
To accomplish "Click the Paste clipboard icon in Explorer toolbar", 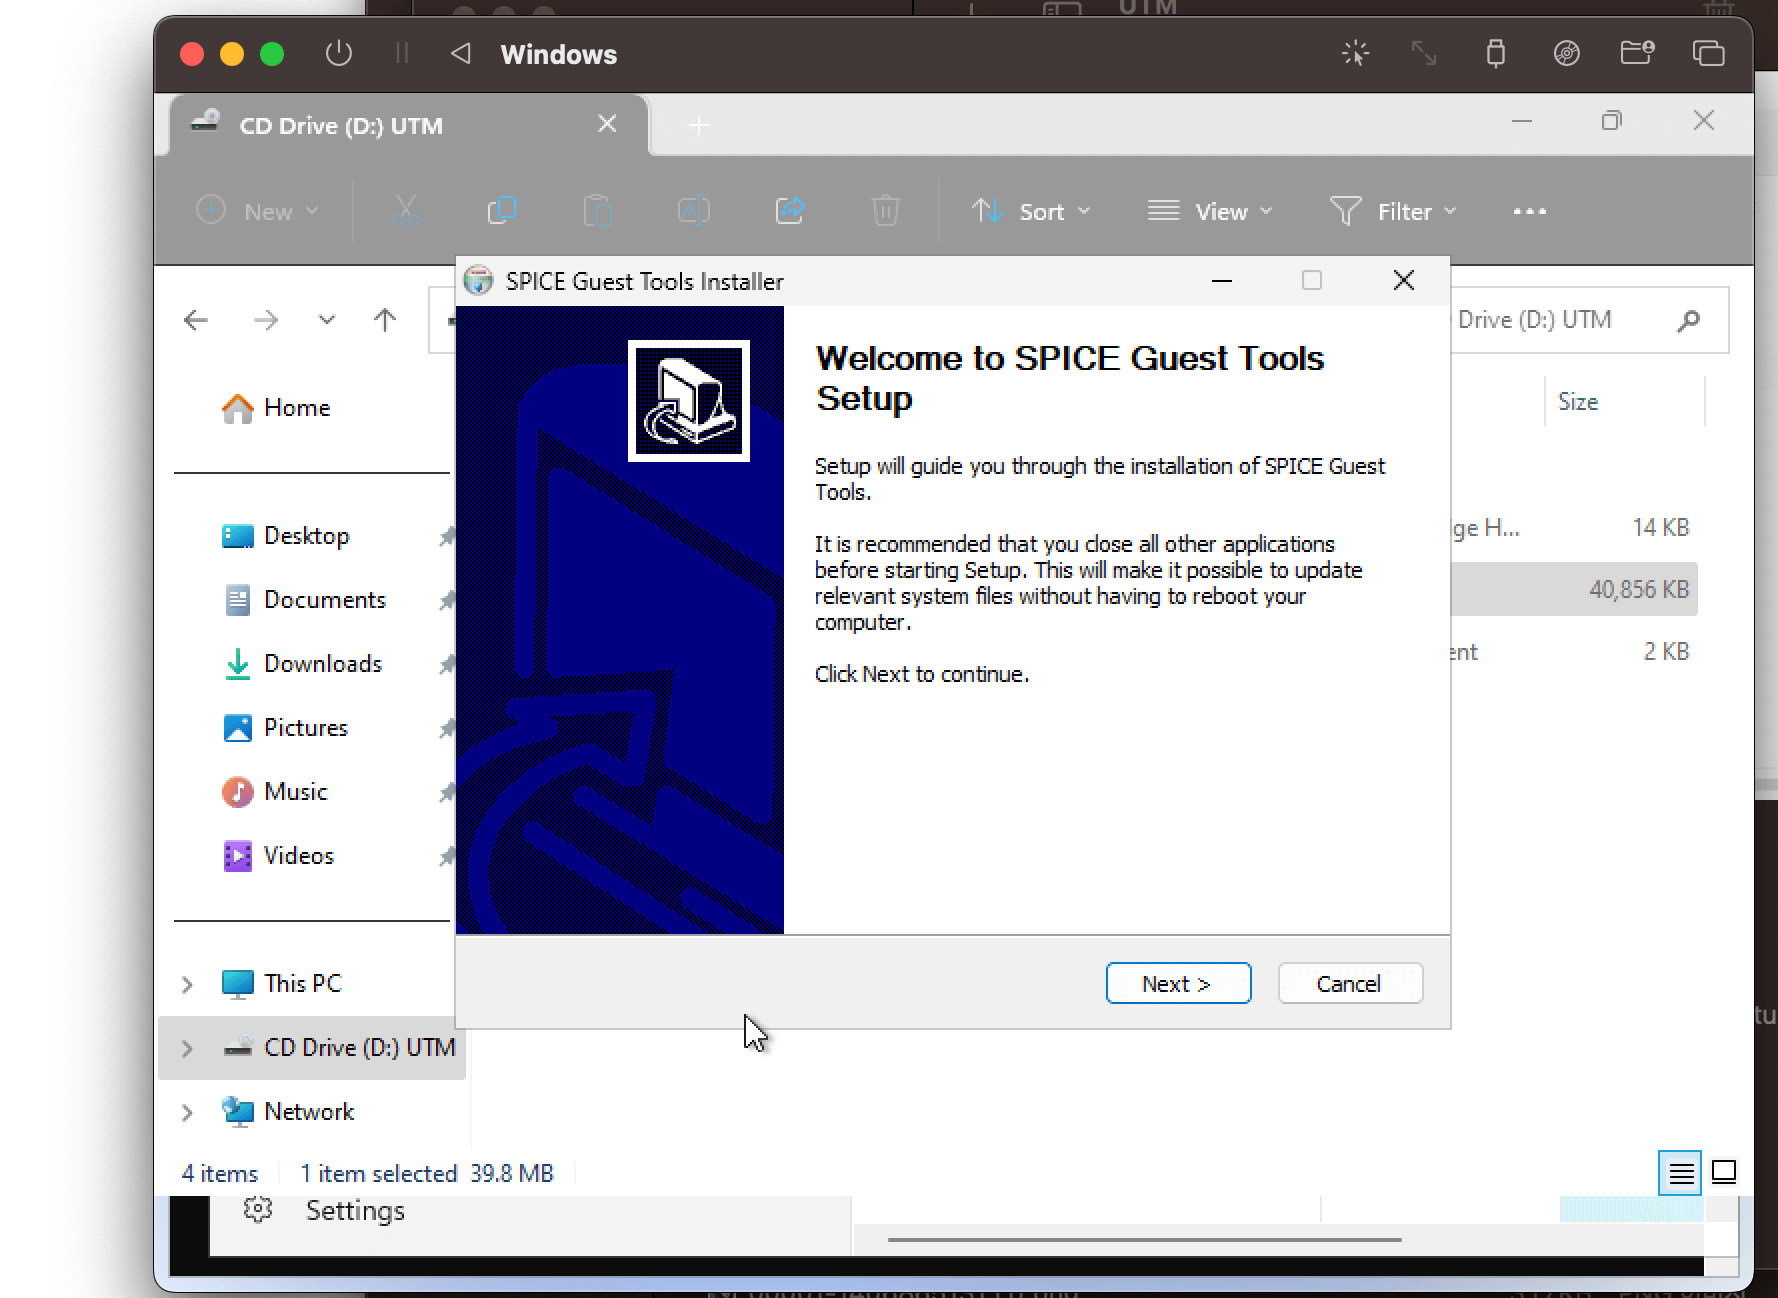I will (x=597, y=211).
